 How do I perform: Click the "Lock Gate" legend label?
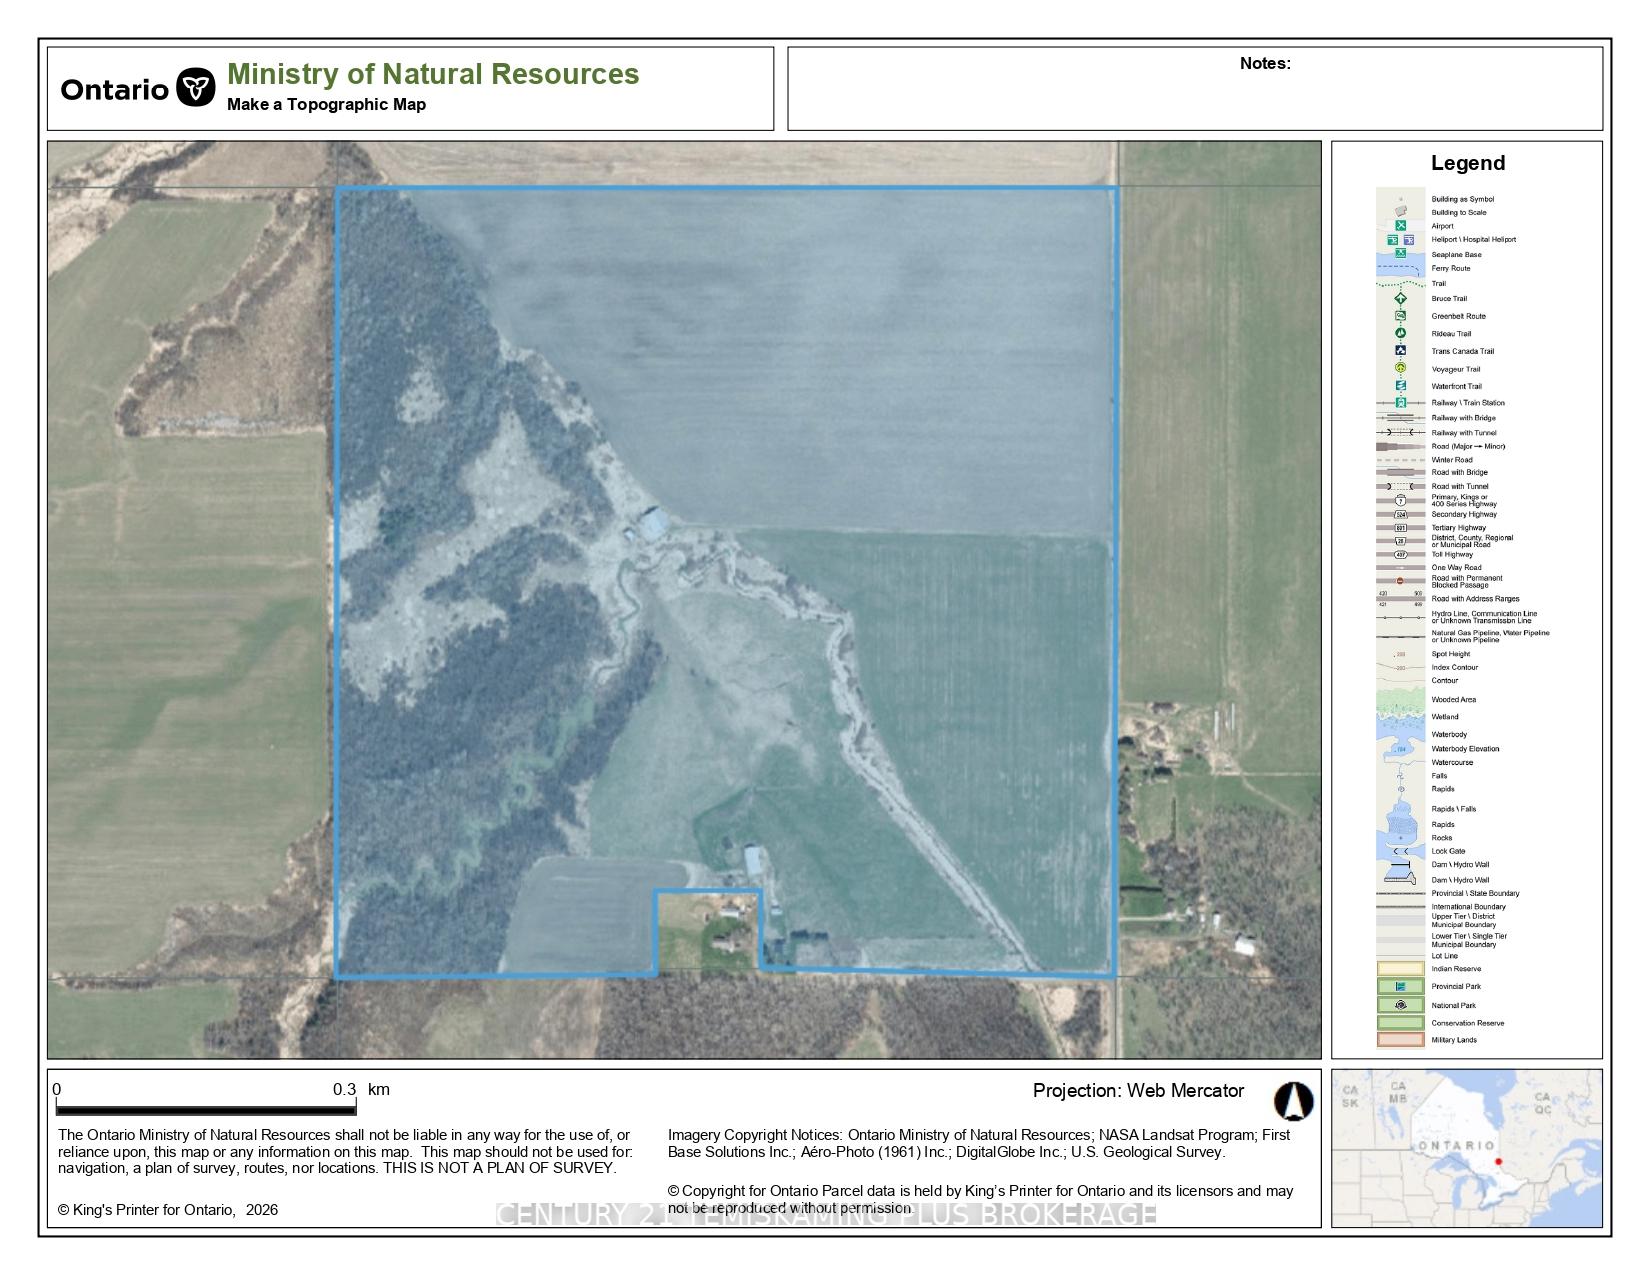[x=1447, y=851]
